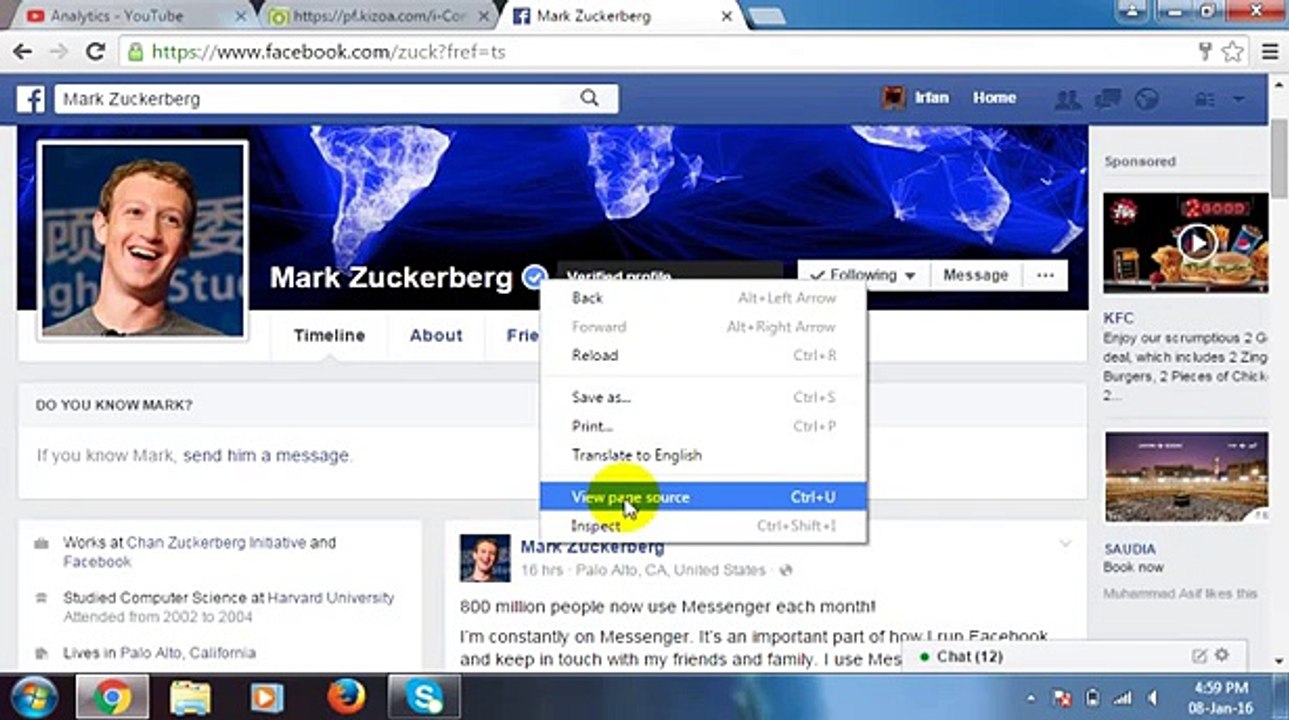This screenshot has height=720, width=1289.
Task: Open the Chat (12) bar
Action: (1074, 656)
